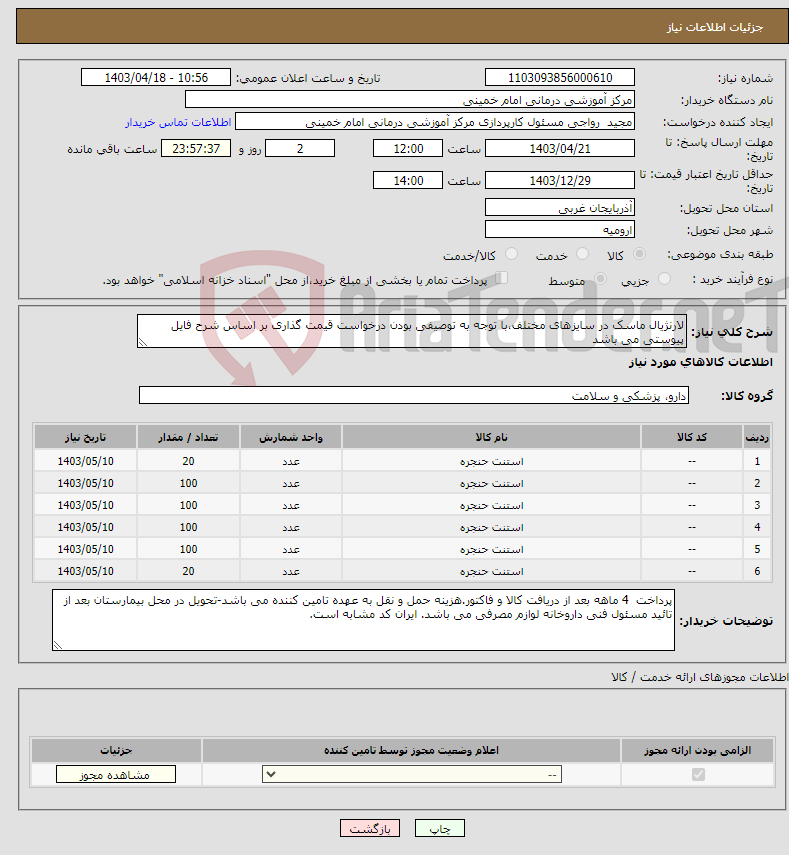Click the اطلاعات کالاهای مورد نیاز heading
789x855 pixels.
[x=700, y=362]
